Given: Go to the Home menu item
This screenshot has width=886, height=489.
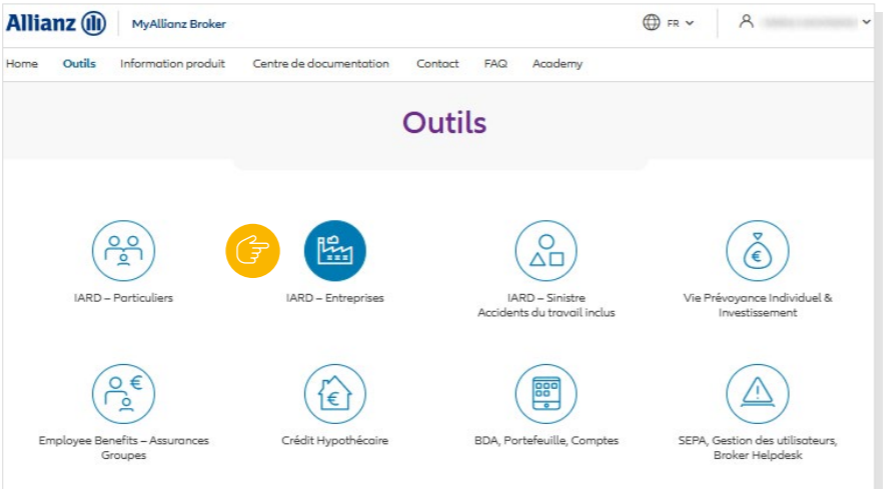Looking at the screenshot, I should [x=22, y=64].
